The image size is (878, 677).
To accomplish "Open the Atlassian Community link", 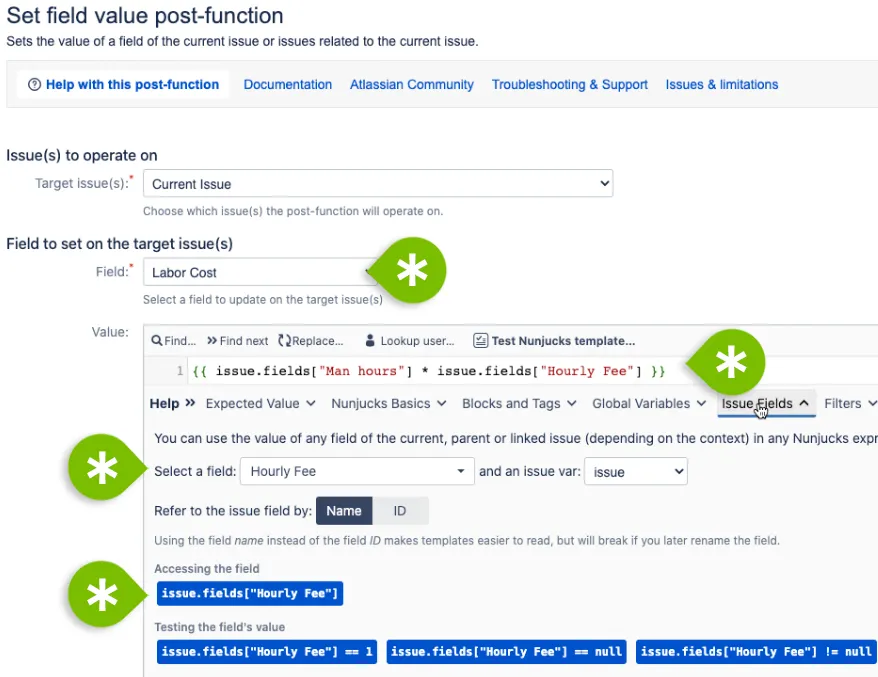I will (x=412, y=85).
